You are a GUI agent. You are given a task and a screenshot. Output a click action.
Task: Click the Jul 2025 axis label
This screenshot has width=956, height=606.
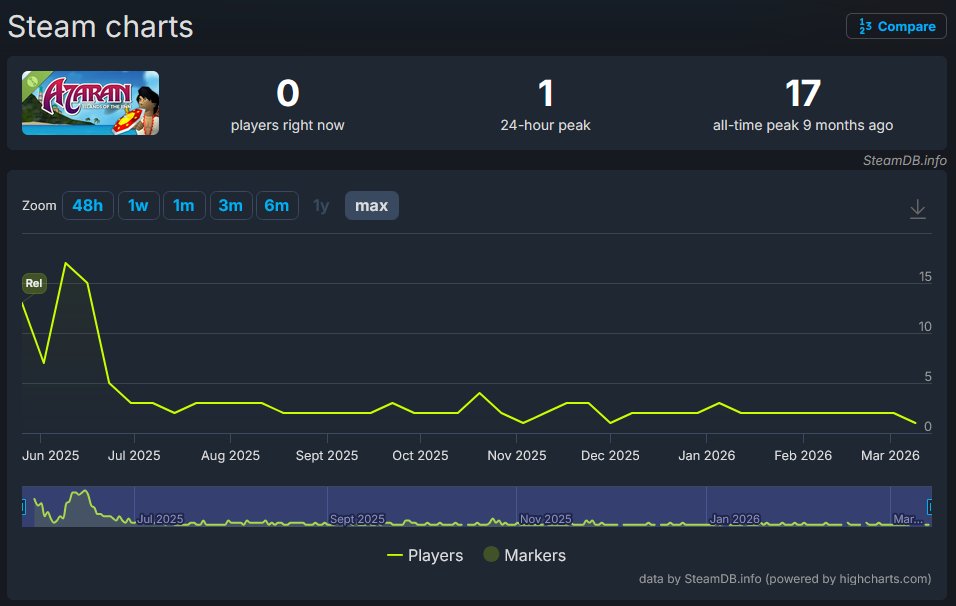[x=134, y=455]
